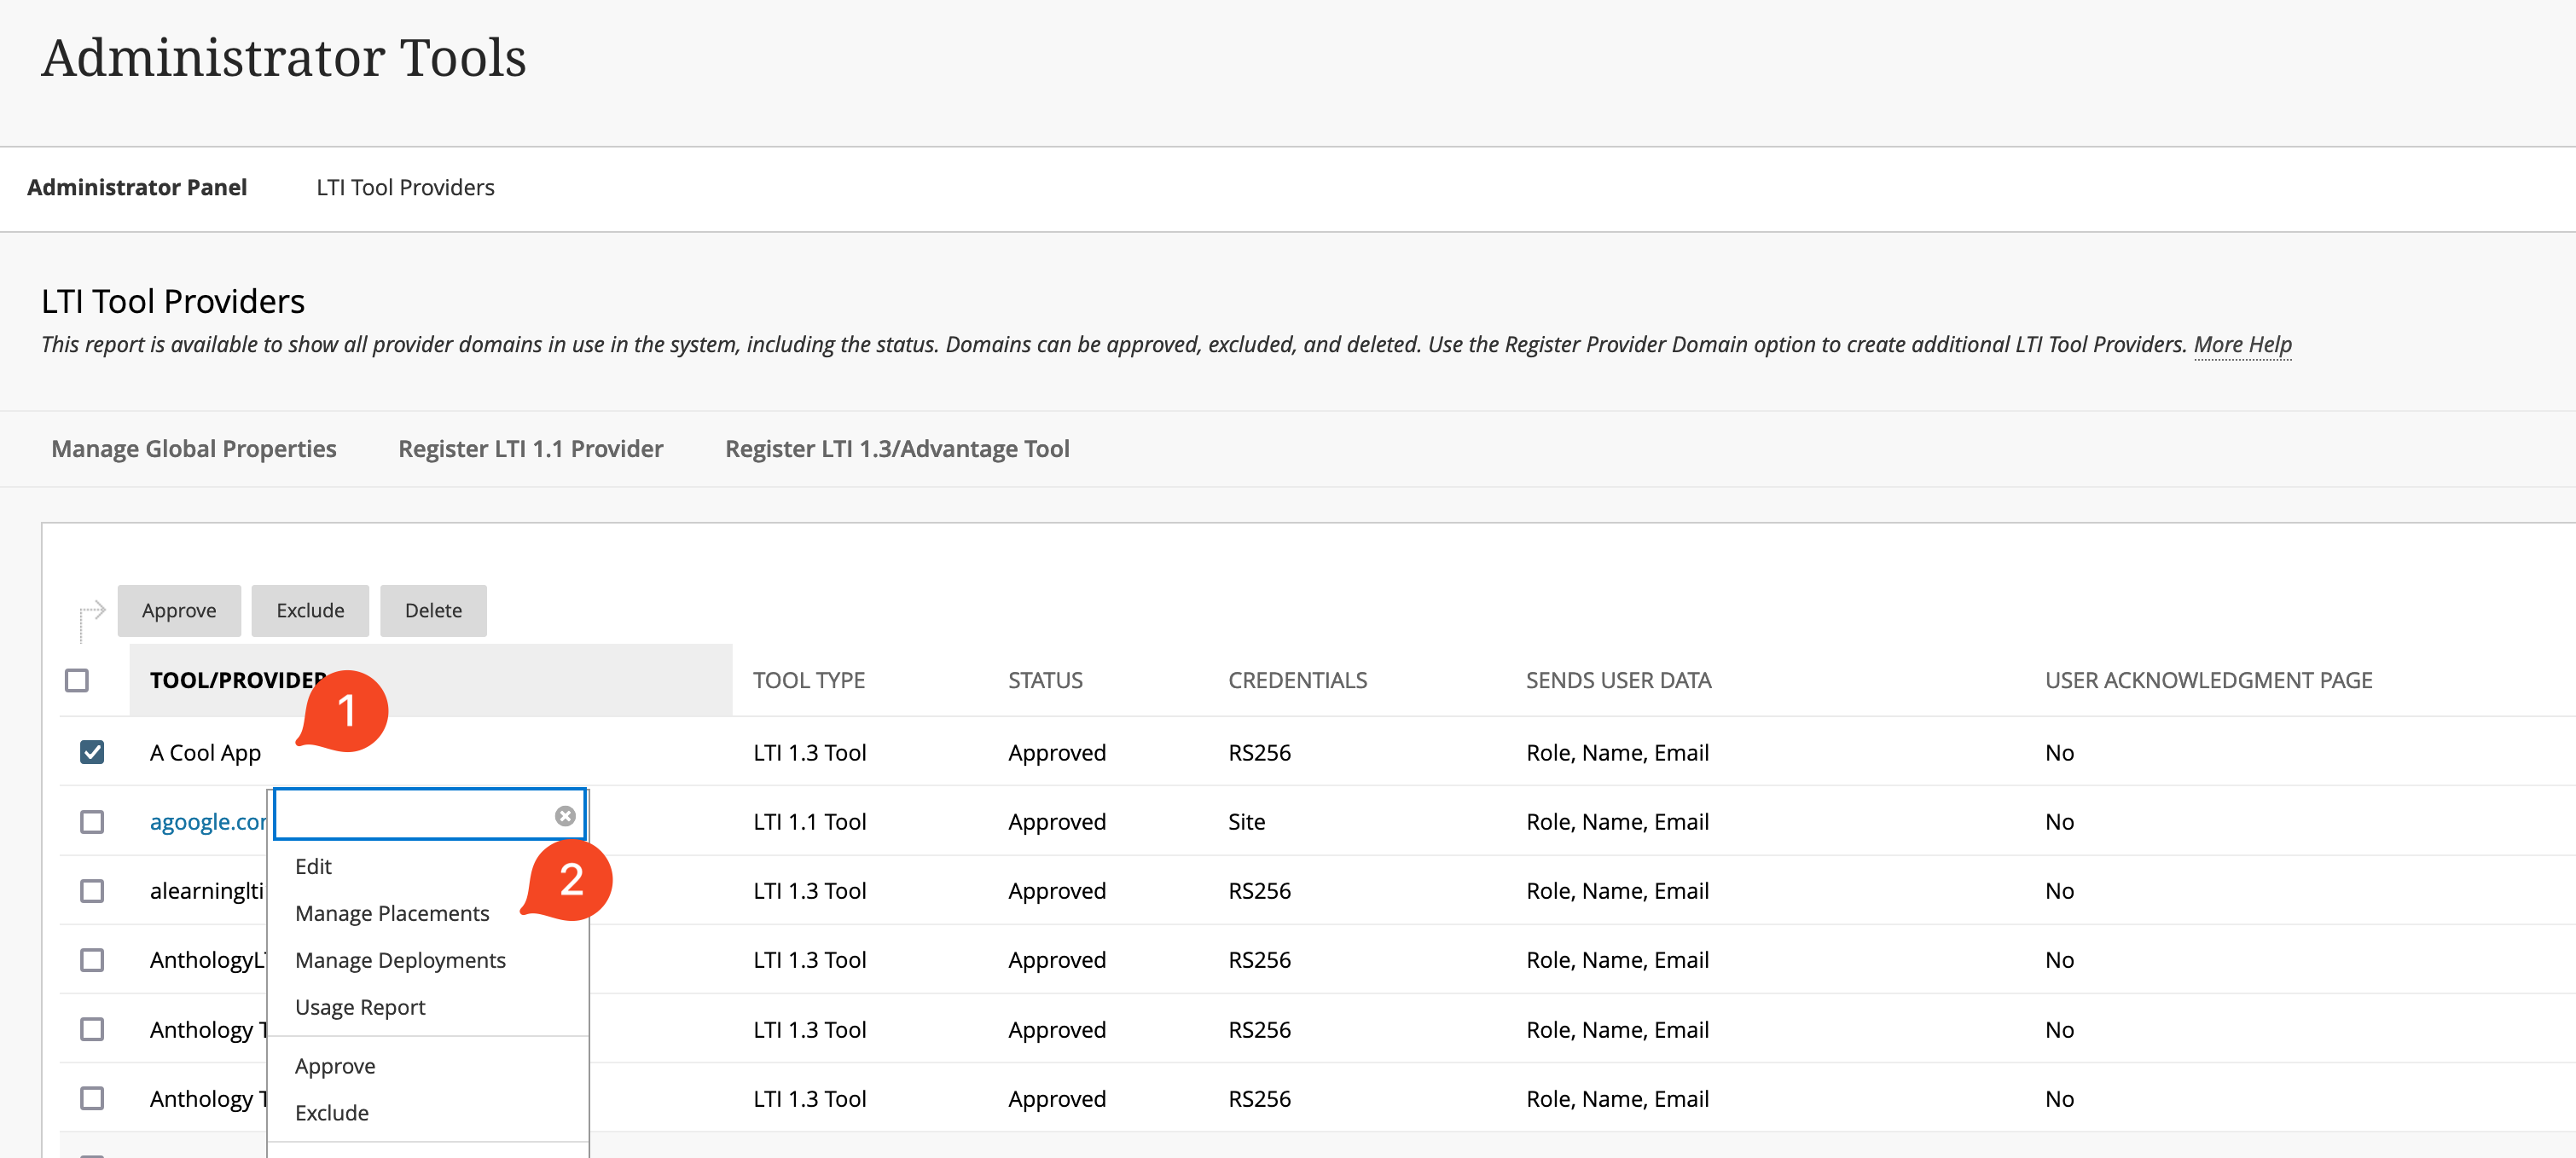Click Manage Deployments in dropdown
The width and height of the screenshot is (2576, 1158).
click(x=401, y=959)
